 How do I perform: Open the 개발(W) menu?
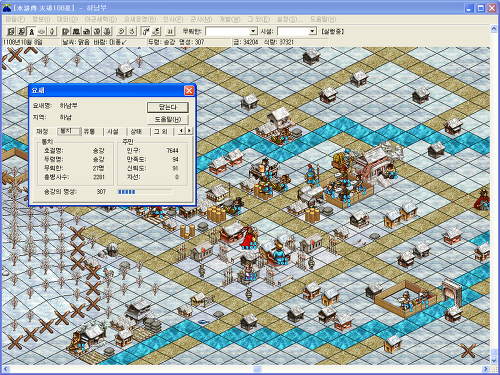[x=230, y=19]
